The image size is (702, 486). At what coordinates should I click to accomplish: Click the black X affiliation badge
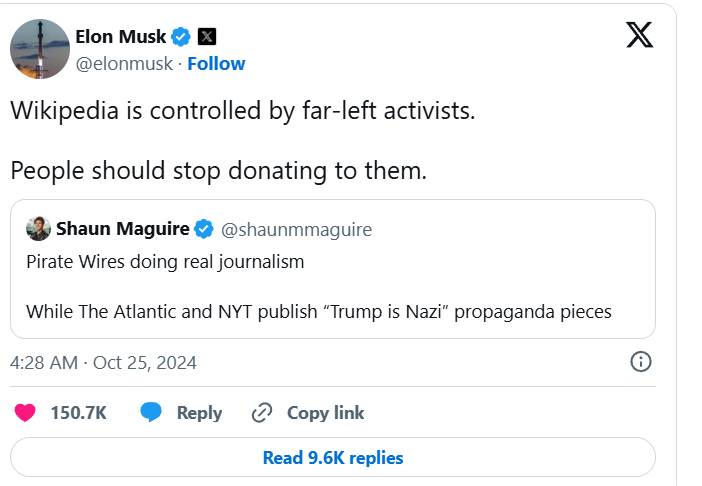207,37
